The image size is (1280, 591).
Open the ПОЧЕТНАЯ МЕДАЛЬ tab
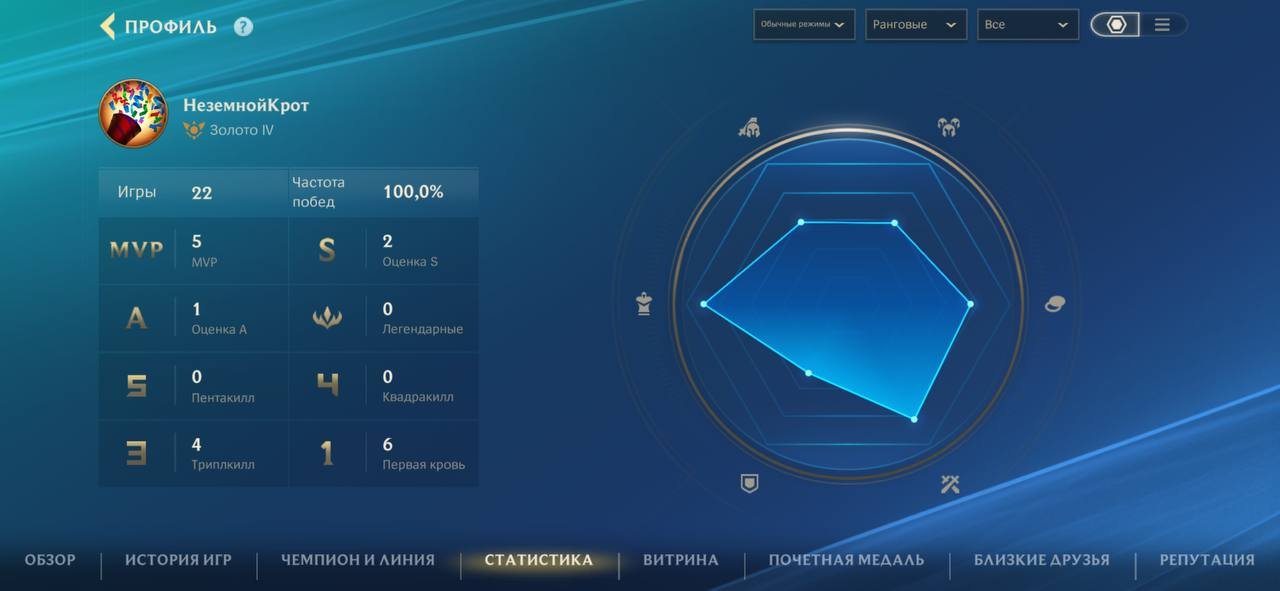coord(846,560)
